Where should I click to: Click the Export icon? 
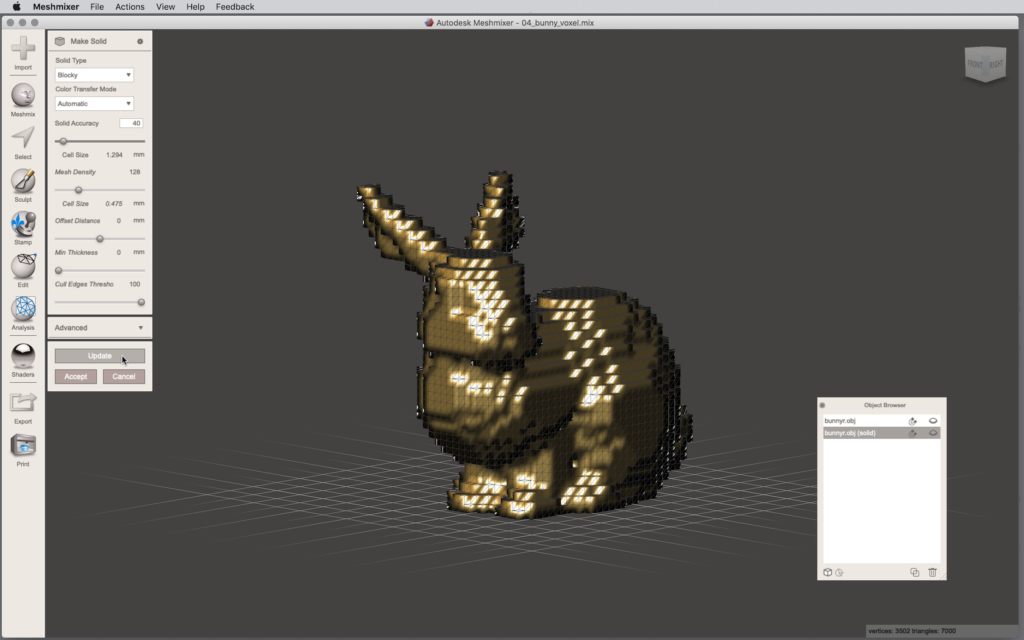[23, 403]
